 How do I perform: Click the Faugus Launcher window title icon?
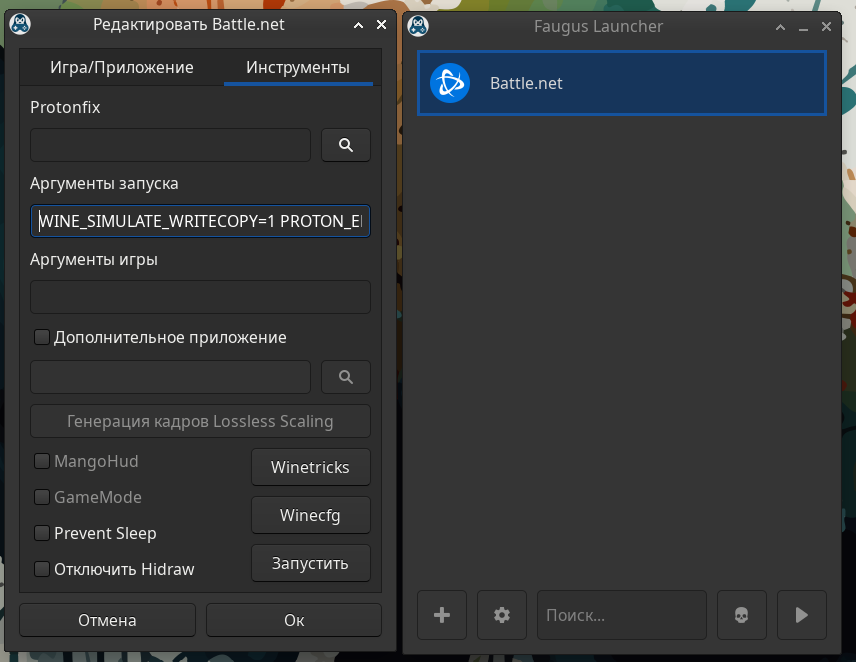pyautogui.click(x=419, y=26)
